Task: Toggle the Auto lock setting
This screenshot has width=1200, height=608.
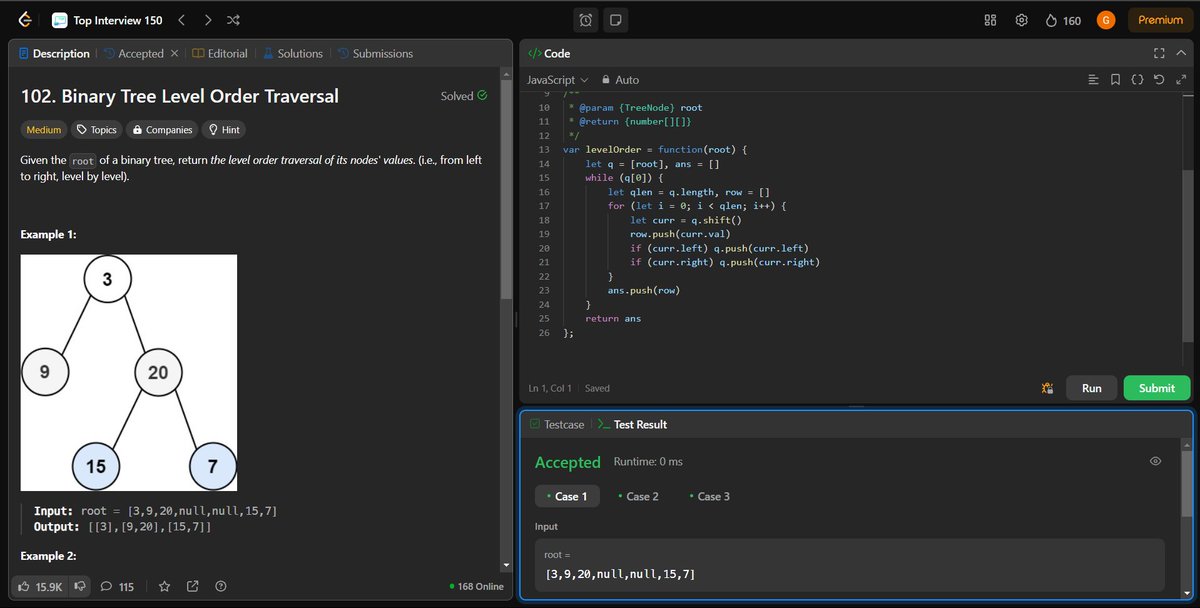Action: (620, 80)
